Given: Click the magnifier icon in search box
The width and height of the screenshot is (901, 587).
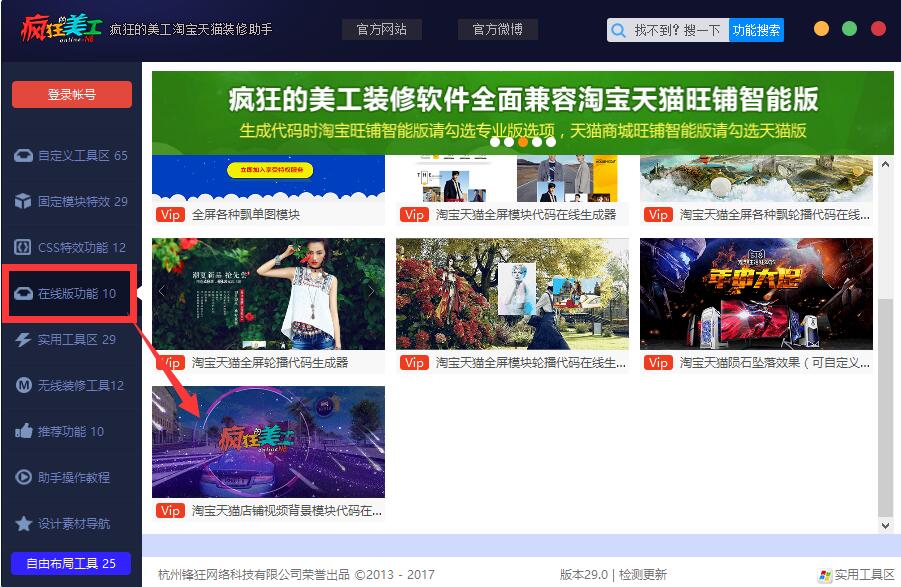Looking at the screenshot, I should (618, 30).
